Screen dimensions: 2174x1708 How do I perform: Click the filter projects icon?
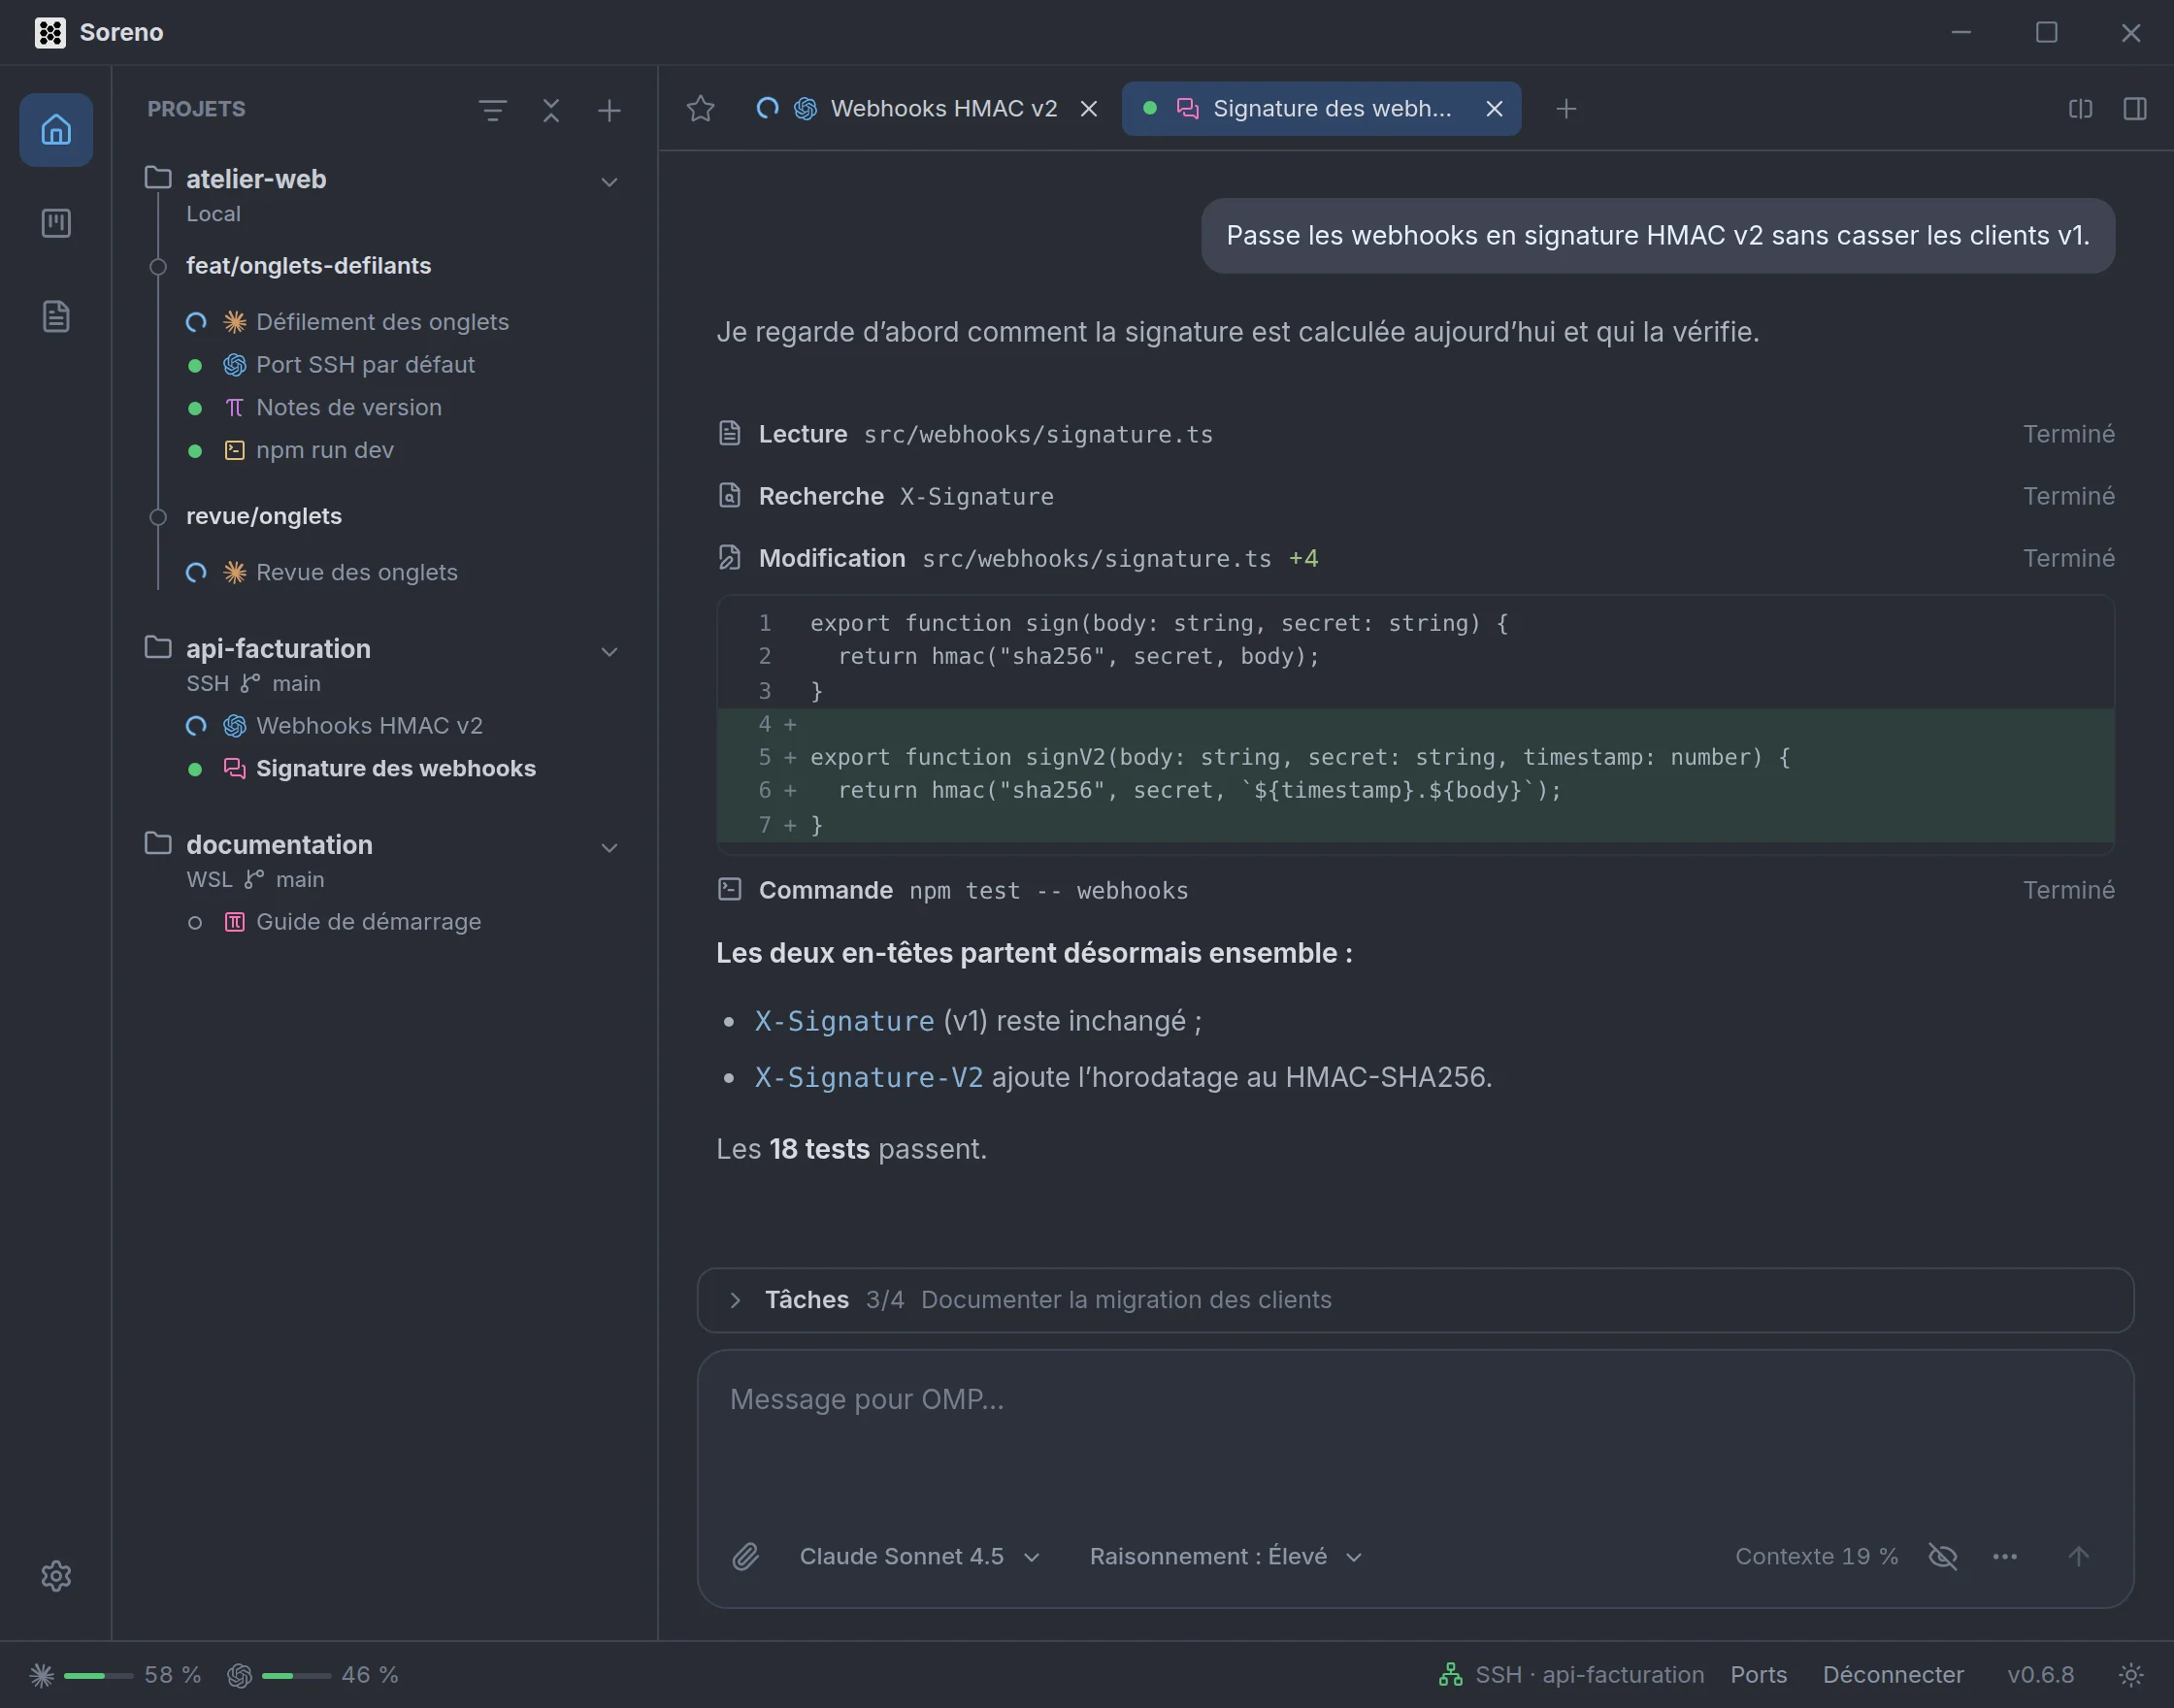(492, 110)
